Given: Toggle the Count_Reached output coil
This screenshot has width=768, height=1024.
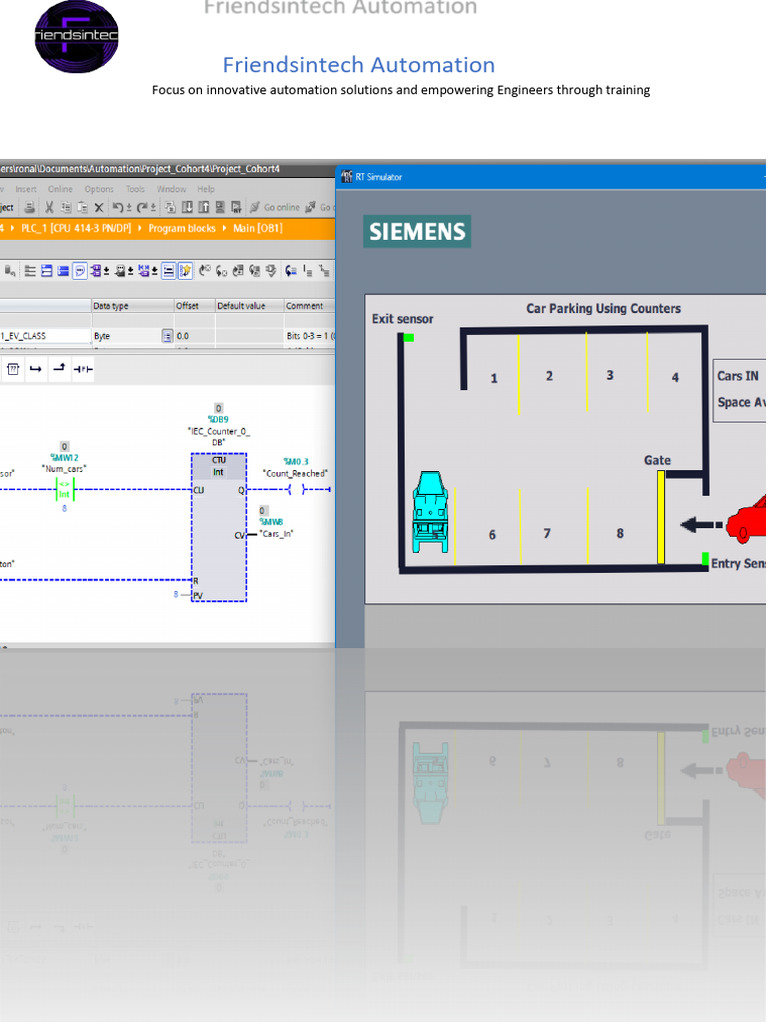Looking at the screenshot, I should click(x=295, y=490).
